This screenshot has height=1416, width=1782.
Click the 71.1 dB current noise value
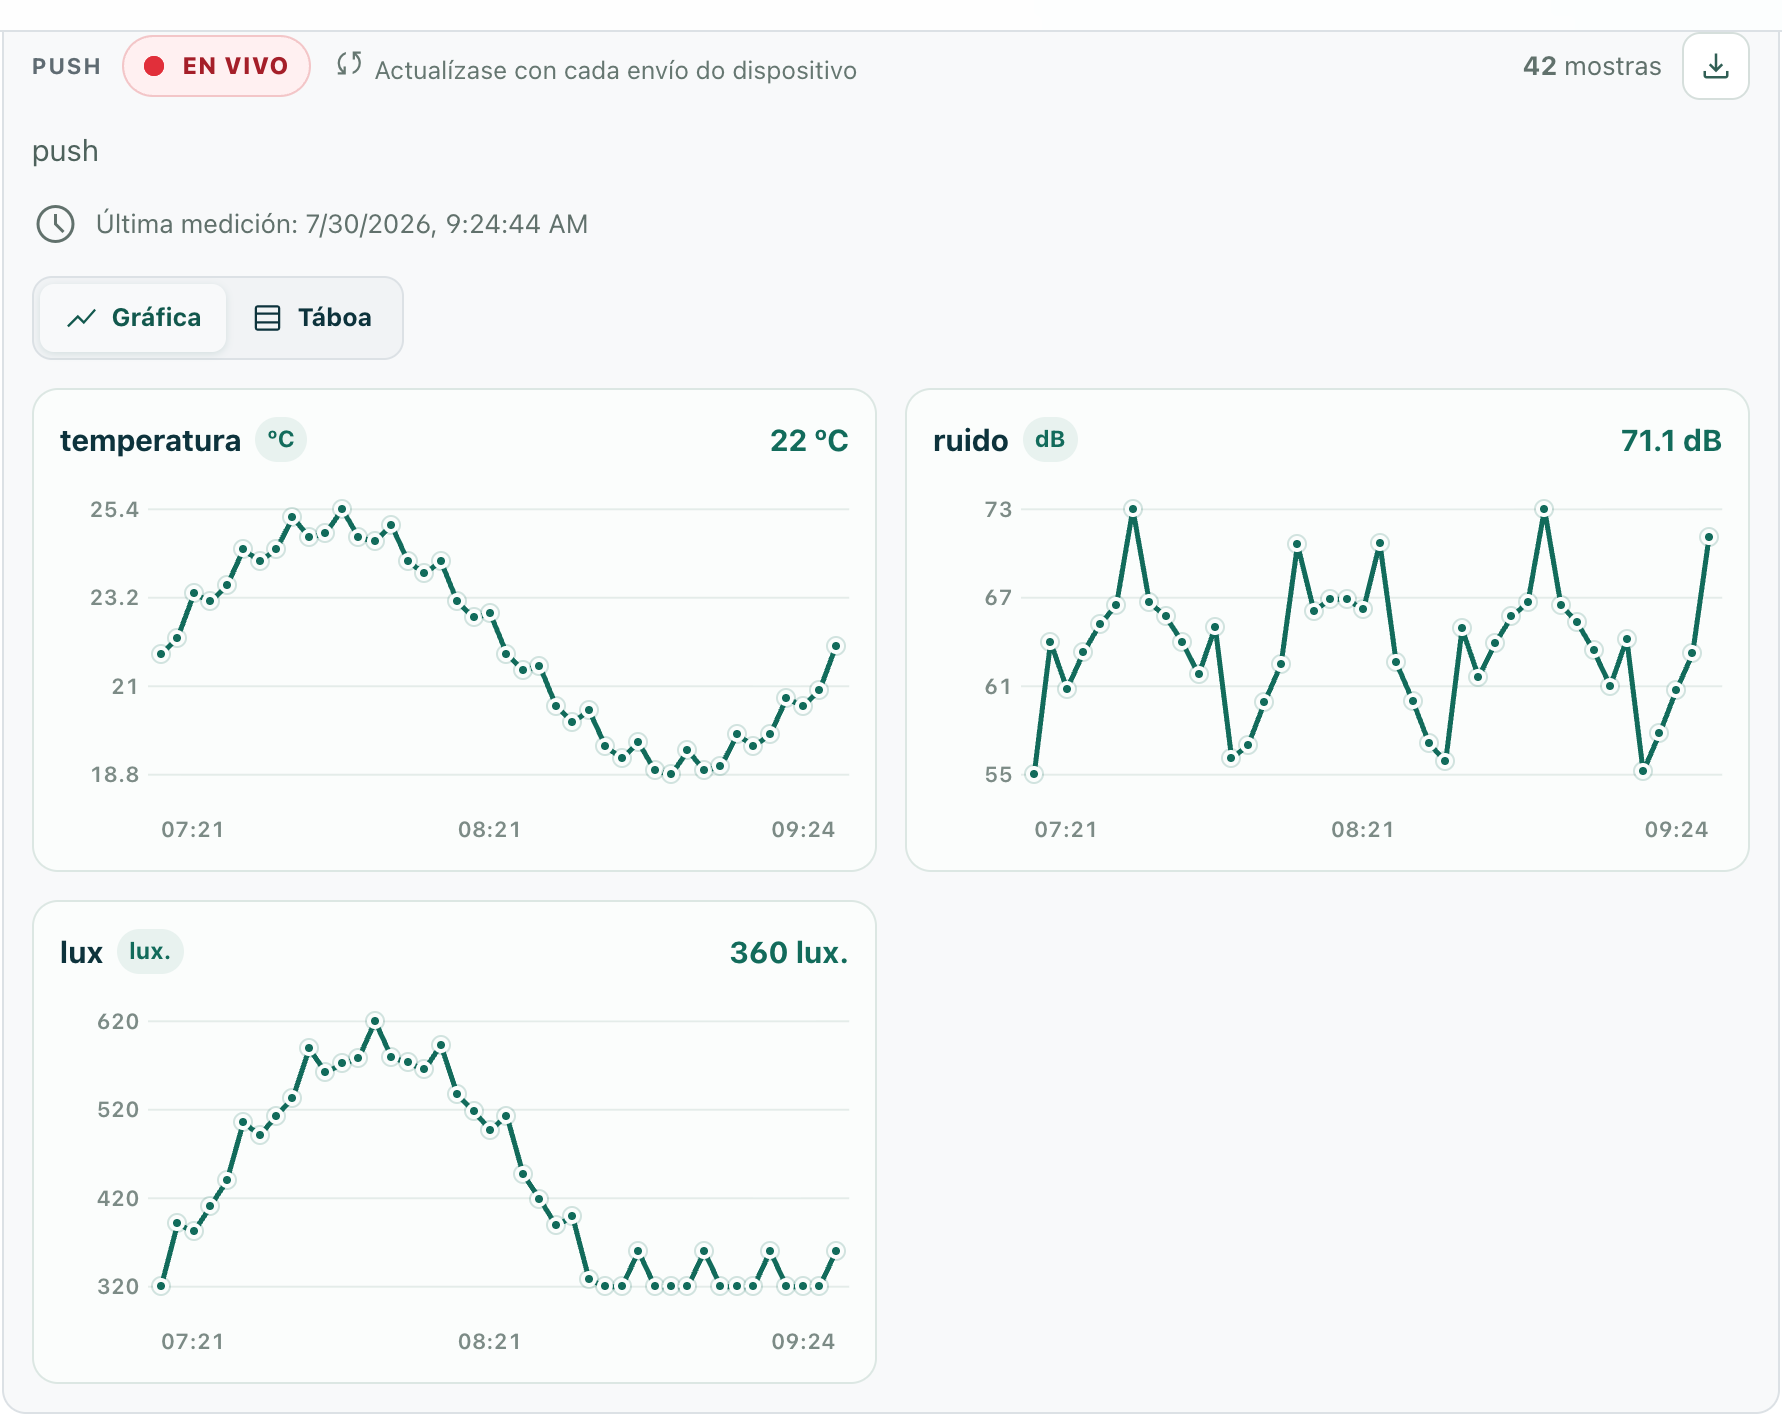coord(1671,441)
